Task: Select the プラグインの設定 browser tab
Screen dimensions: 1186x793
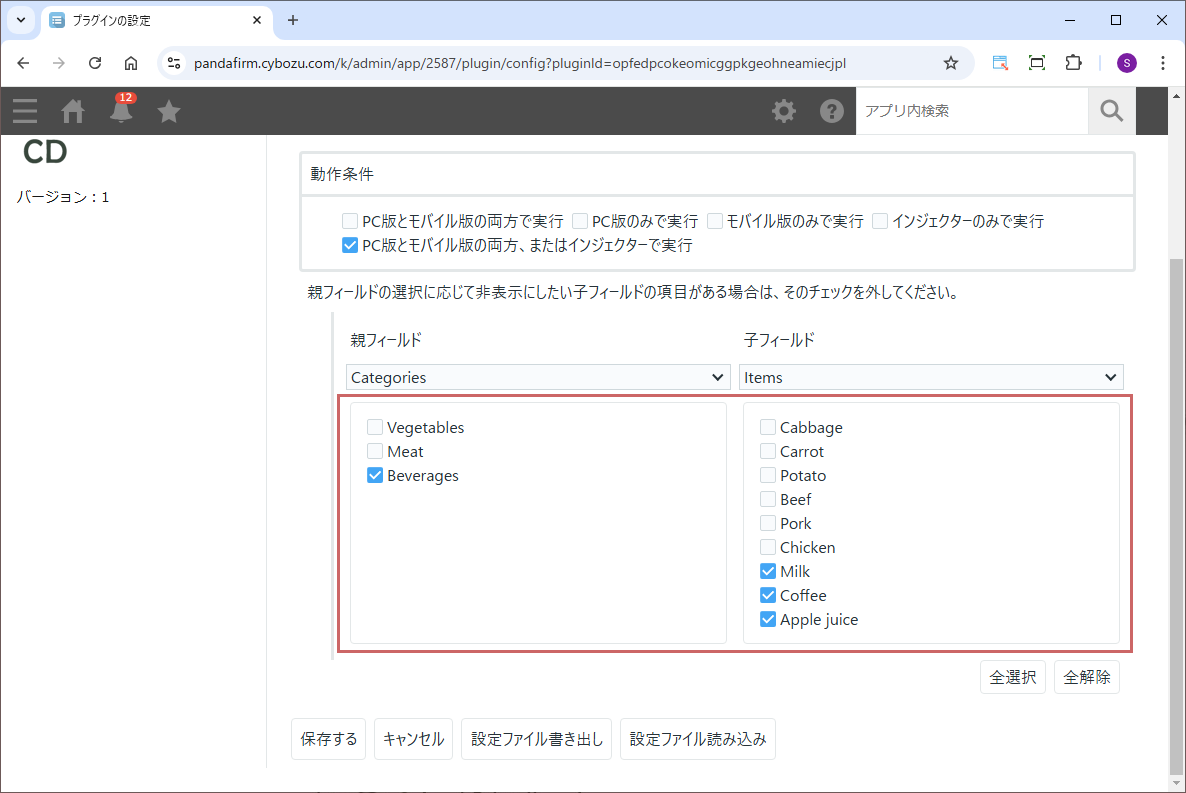Action: pyautogui.click(x=150, y=20)
